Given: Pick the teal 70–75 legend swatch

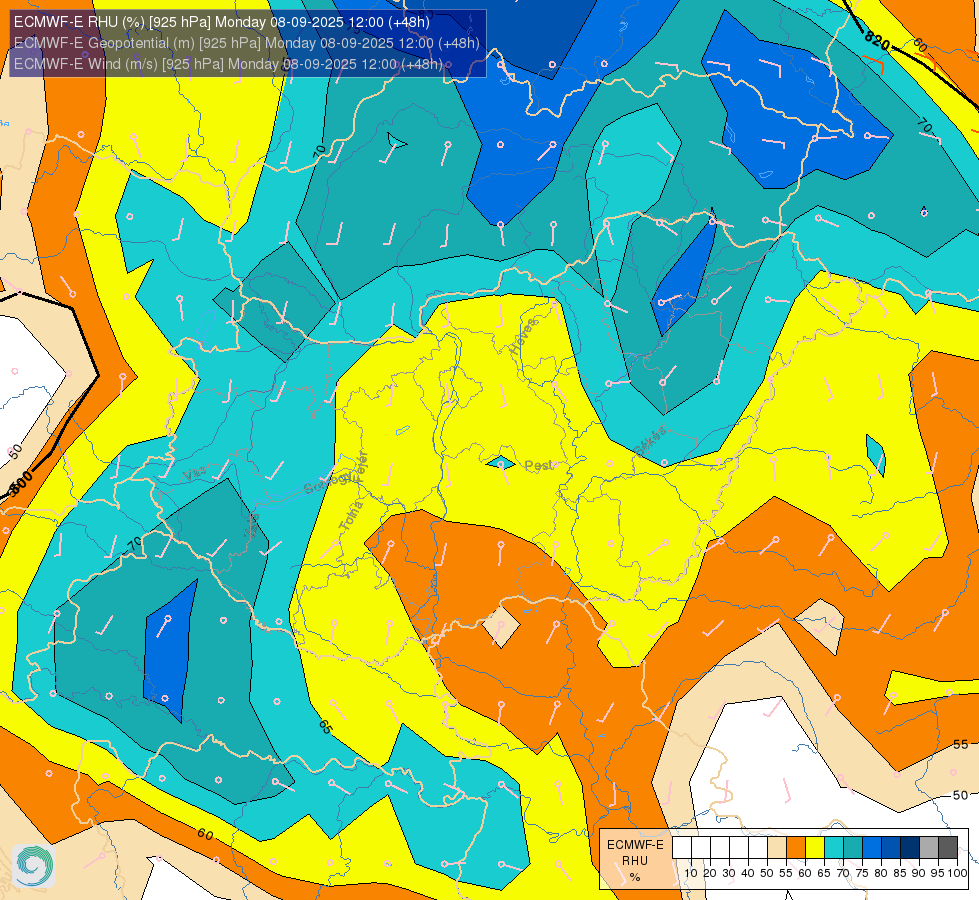Looking at the screenshot, I should pyautogui.click(x=853, y=848).
